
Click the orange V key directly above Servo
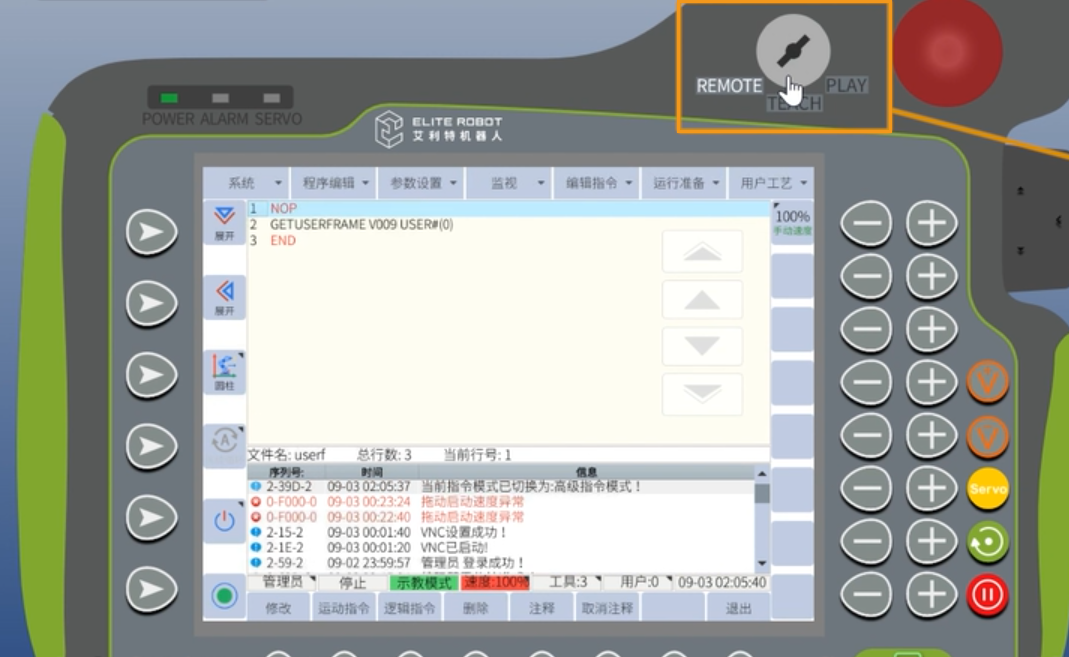[988, 436]
